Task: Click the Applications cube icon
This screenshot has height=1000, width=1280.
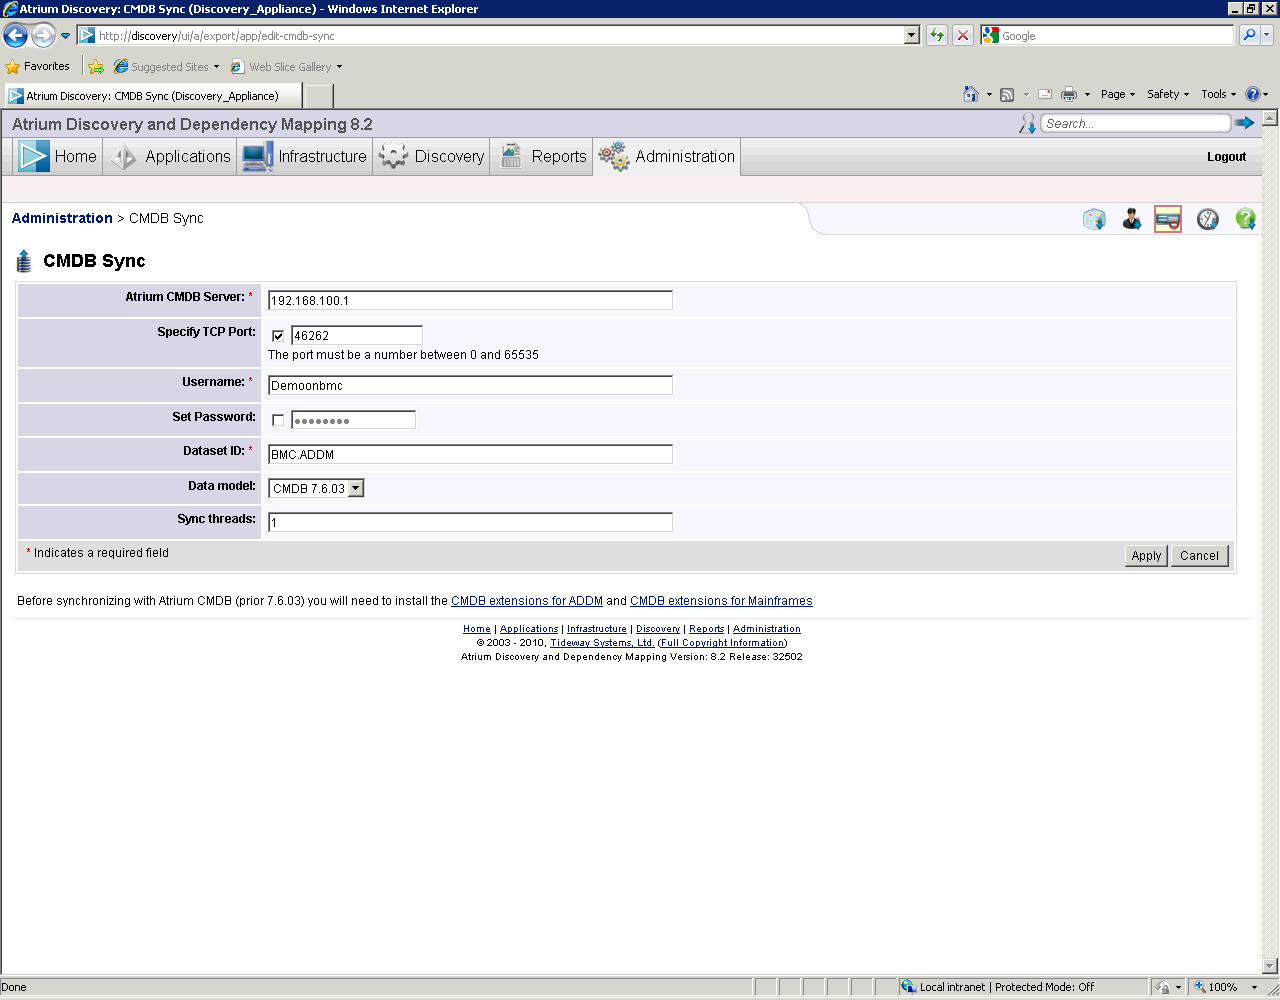Action: pos(123,157)
